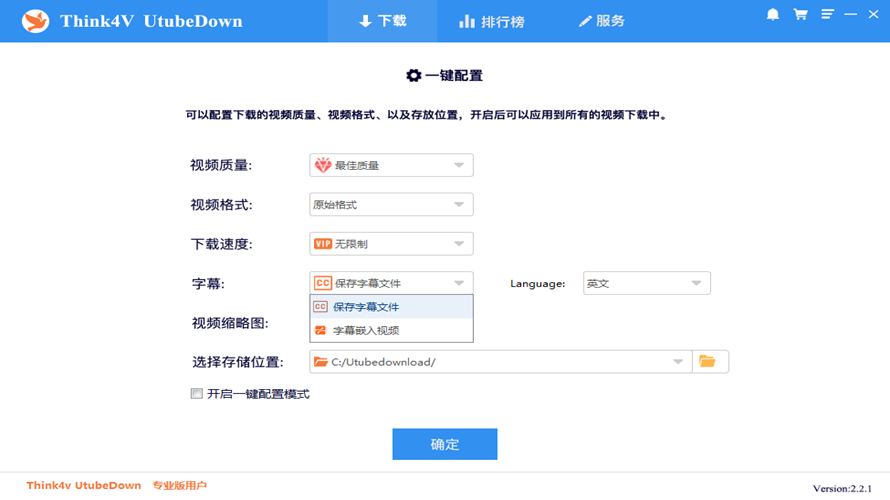Screen dimensions: 890x500
Task: Switch to the 下载 tab
Action: coord(383,21)
